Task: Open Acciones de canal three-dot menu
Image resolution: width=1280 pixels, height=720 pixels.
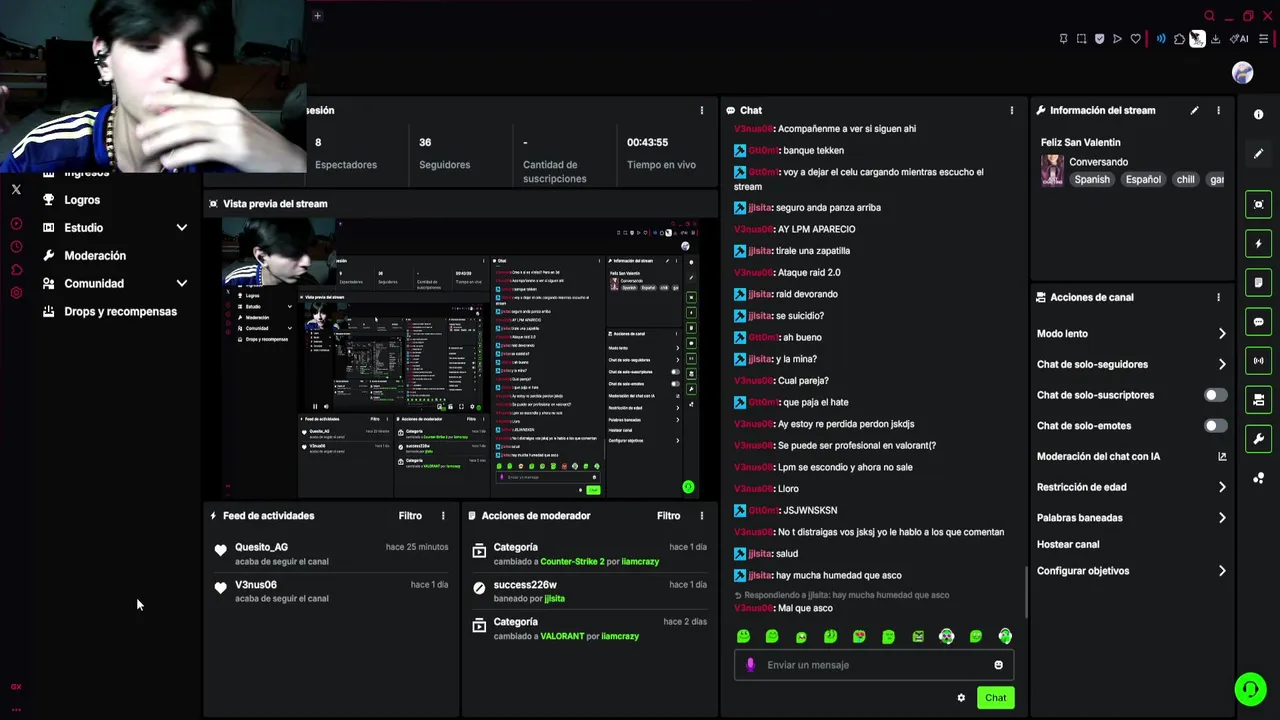Action: [x=1218, y=297]
